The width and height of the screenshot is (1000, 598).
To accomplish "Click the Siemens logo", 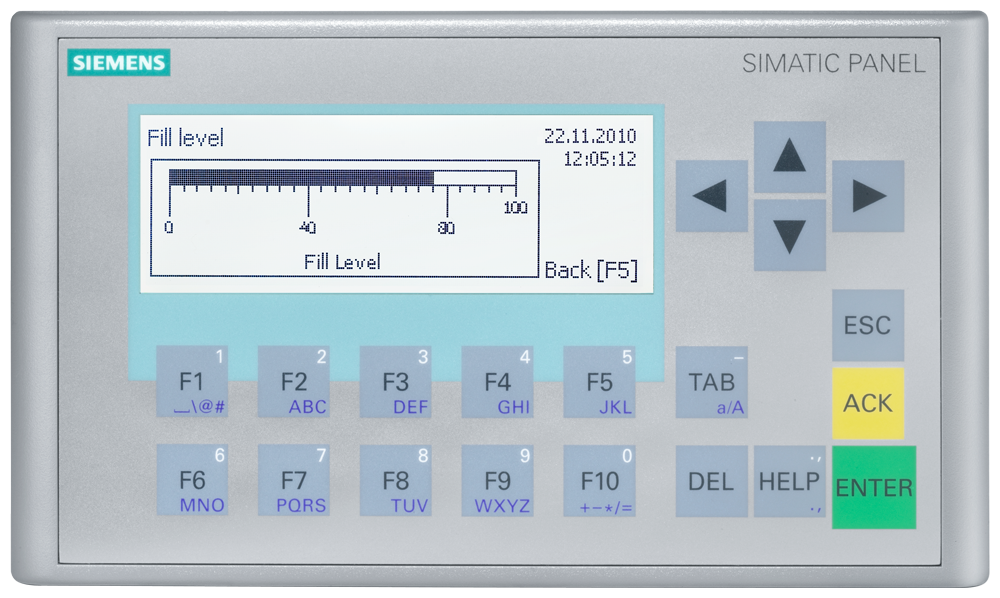I will [x=119, y=63].
